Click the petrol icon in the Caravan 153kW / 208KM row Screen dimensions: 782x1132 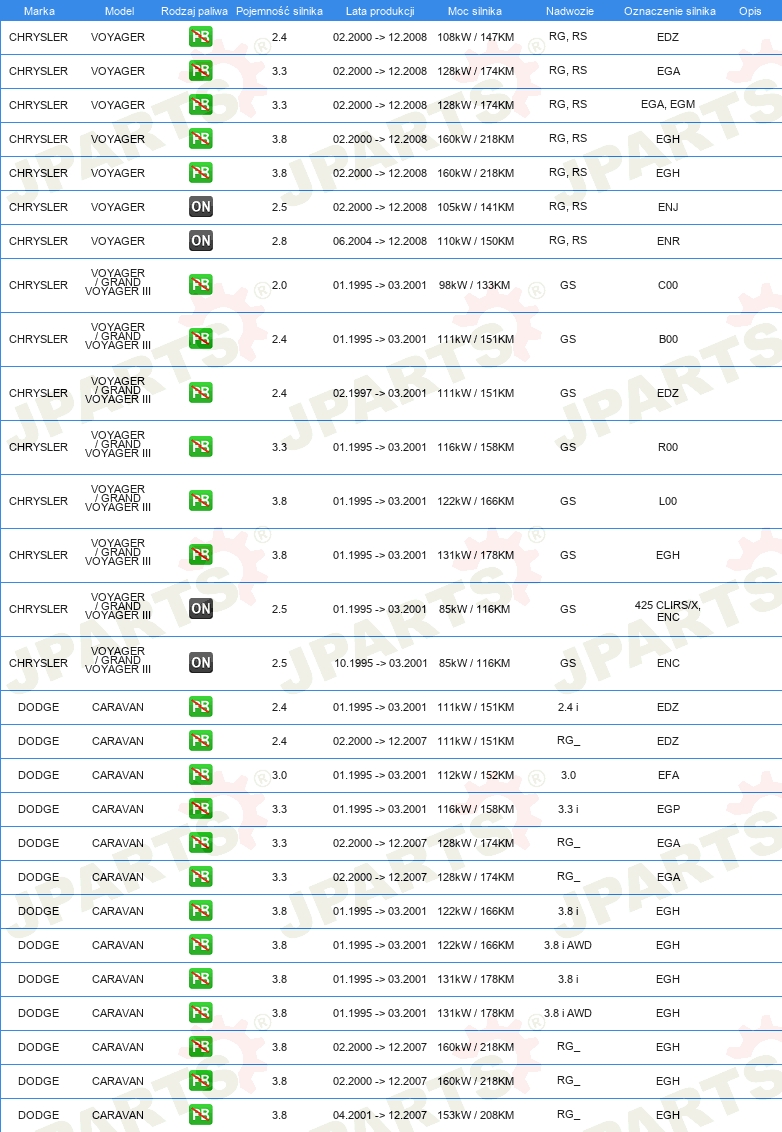pos(201,1115)
